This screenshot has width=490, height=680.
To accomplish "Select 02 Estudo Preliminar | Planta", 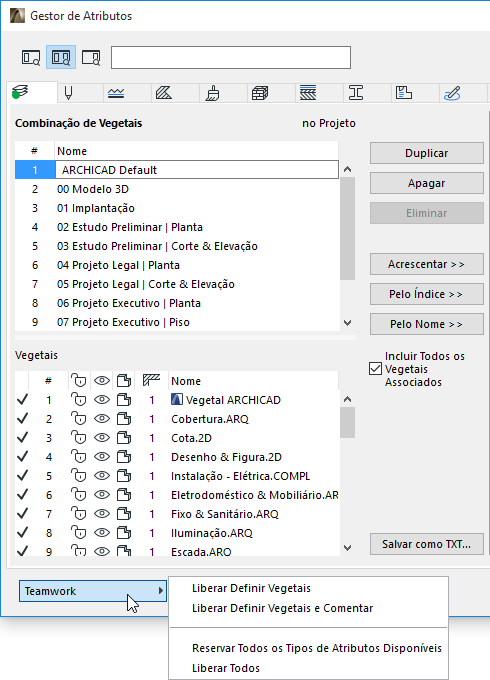I will pos(177,227).
